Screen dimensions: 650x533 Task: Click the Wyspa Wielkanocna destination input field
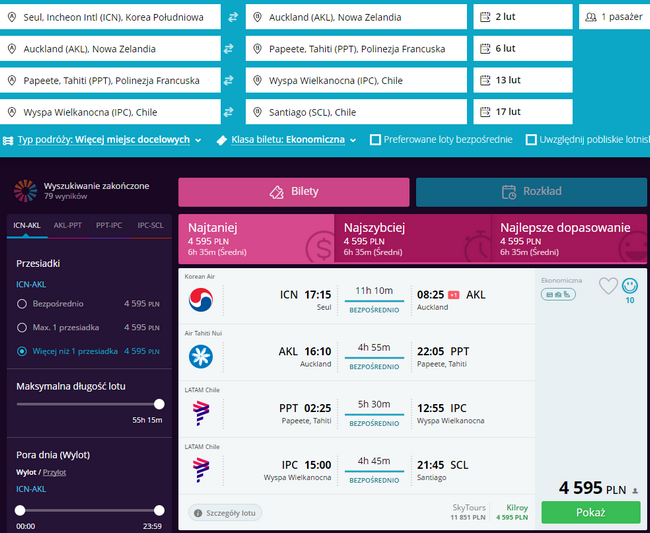pyautogui.click(x=356, y=80)
